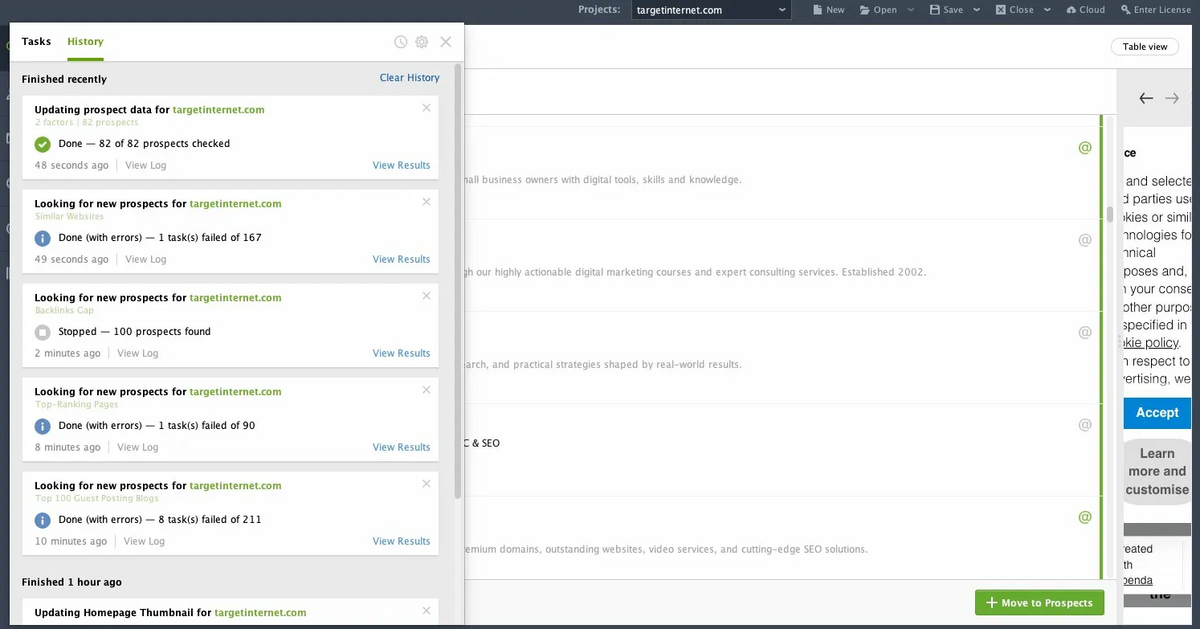Viewport: 1200px width, 629px height.
Task: Go forward with preview right arrow
Action: click(1172, 98)
